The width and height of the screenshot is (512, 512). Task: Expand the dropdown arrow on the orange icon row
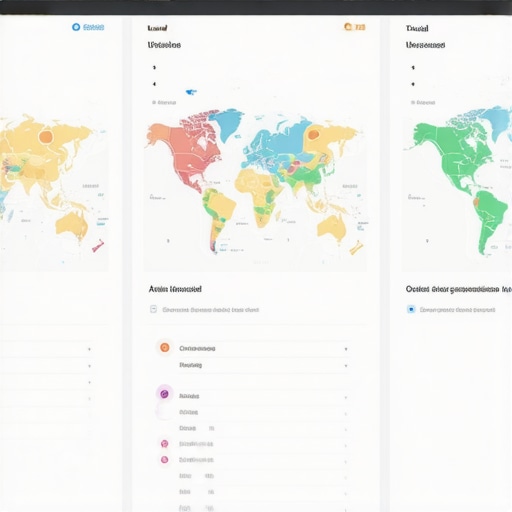(x=346, y=349)
